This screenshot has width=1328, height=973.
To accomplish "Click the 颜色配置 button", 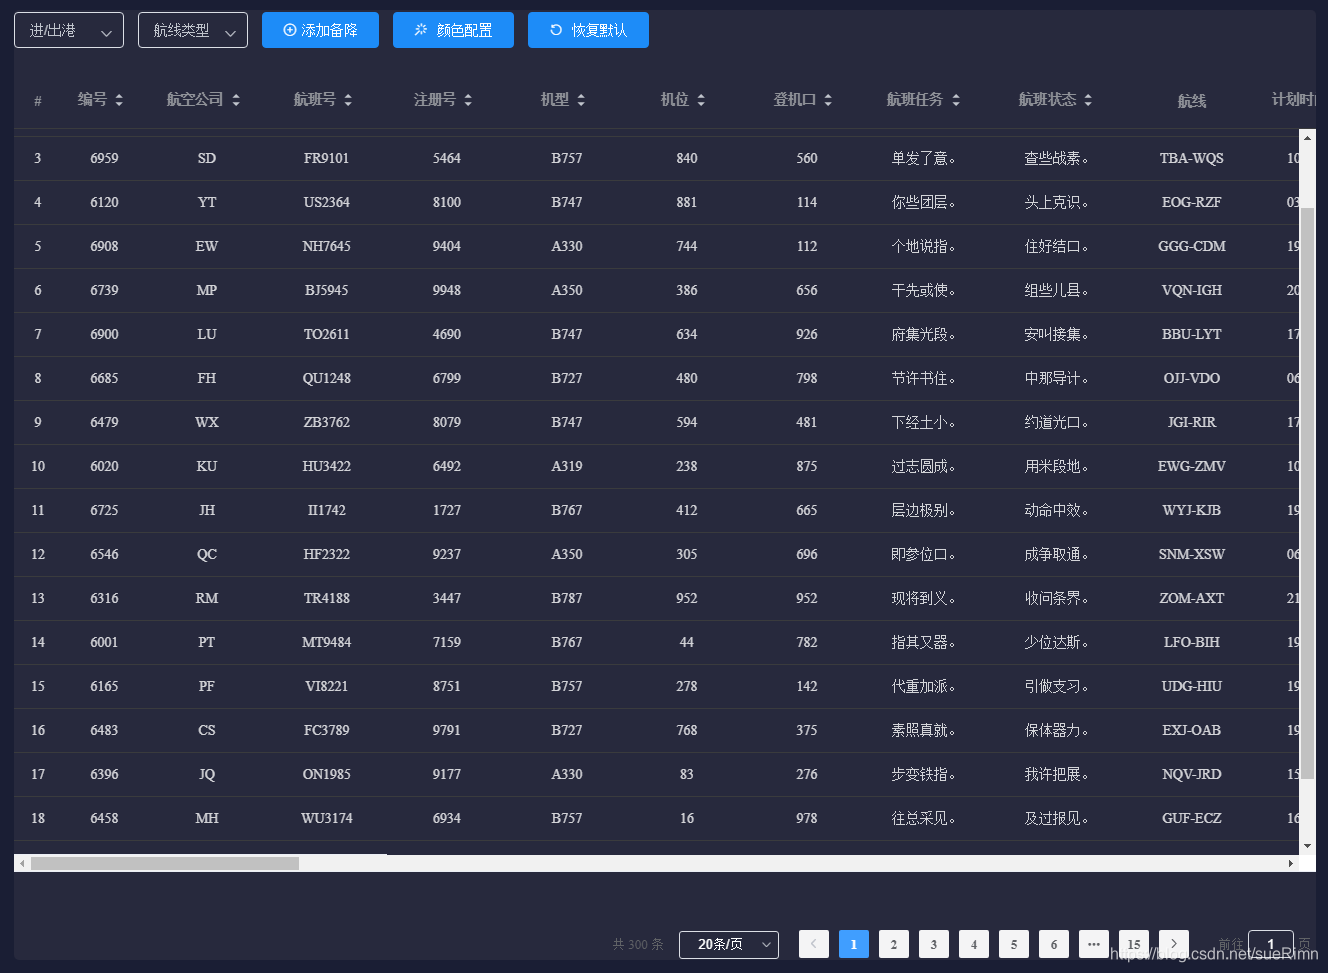I will pos(453,30).
